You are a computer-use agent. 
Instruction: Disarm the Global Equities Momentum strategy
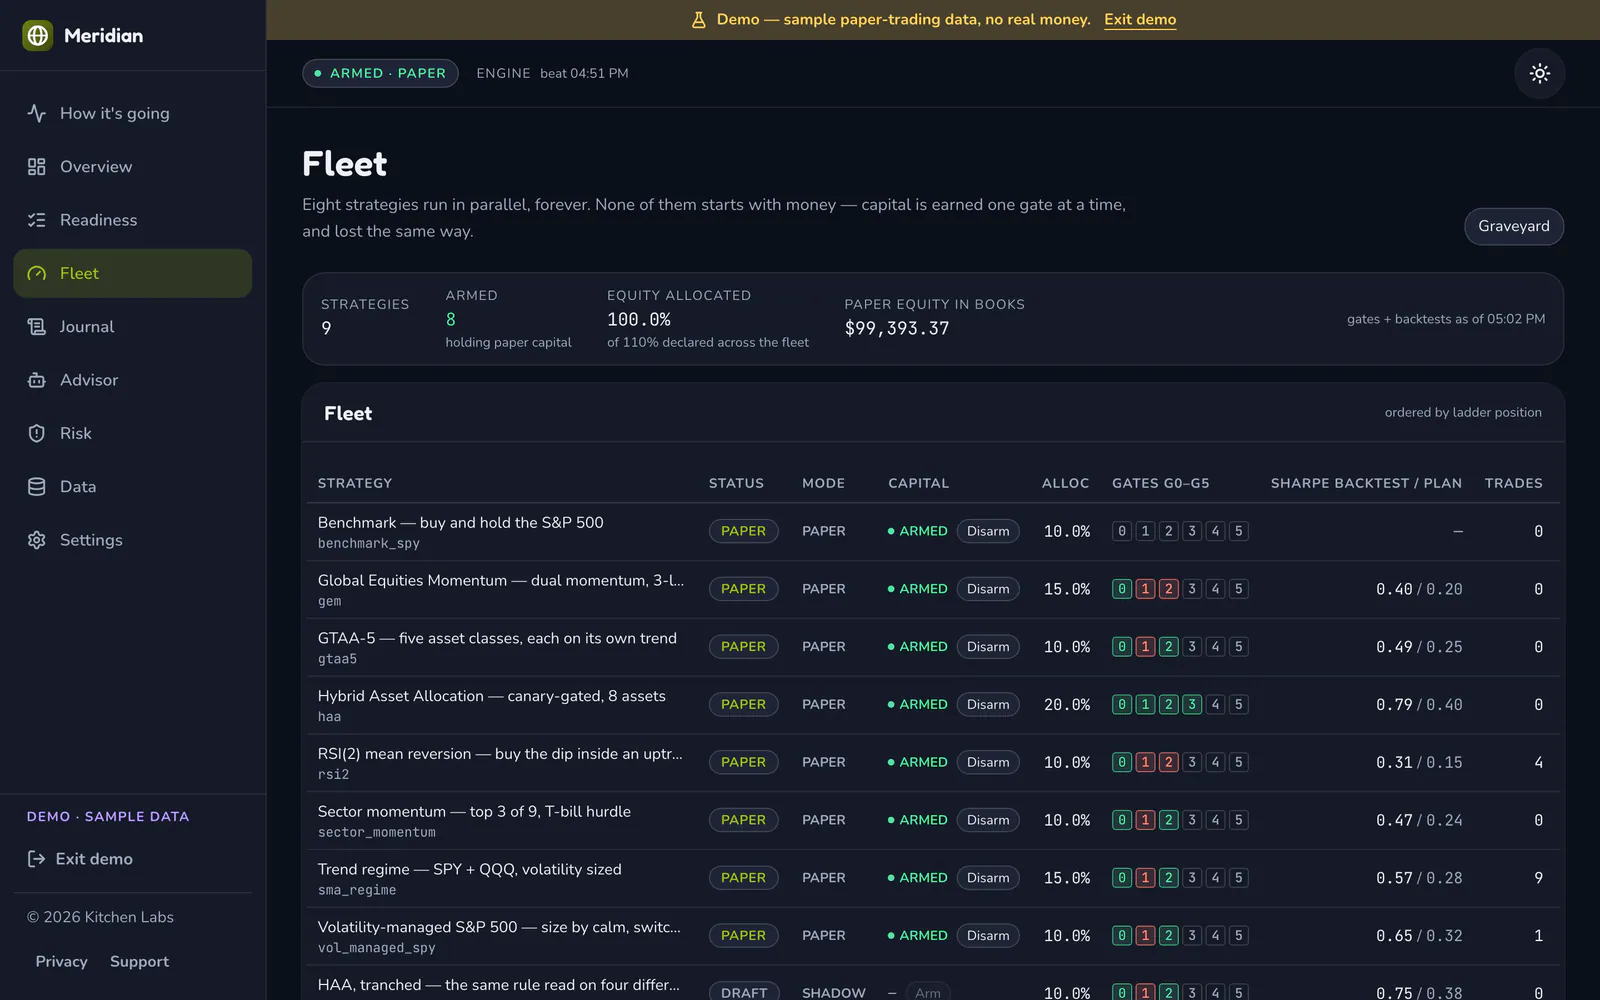[988, 589]
